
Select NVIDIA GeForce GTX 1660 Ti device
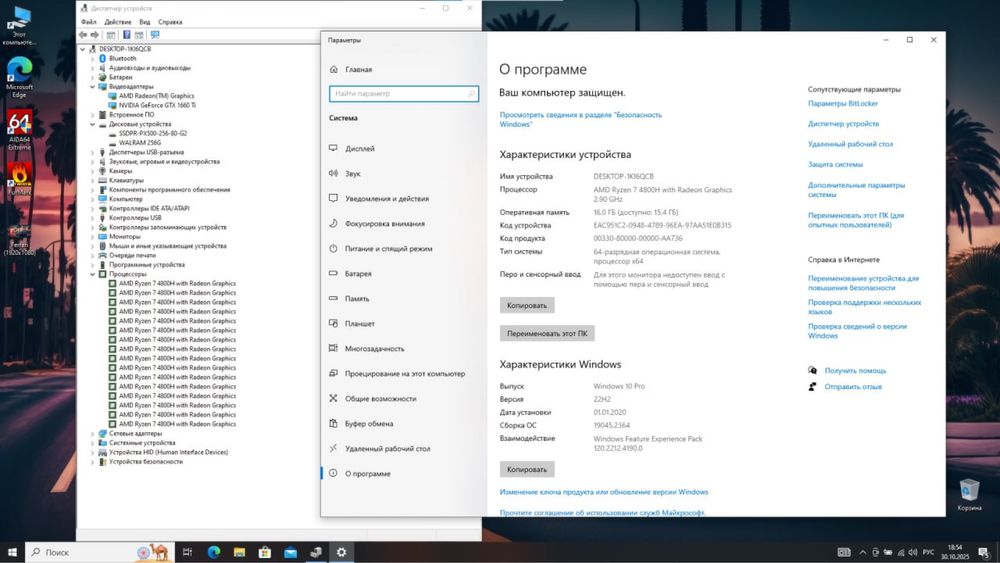coord(157,105)
